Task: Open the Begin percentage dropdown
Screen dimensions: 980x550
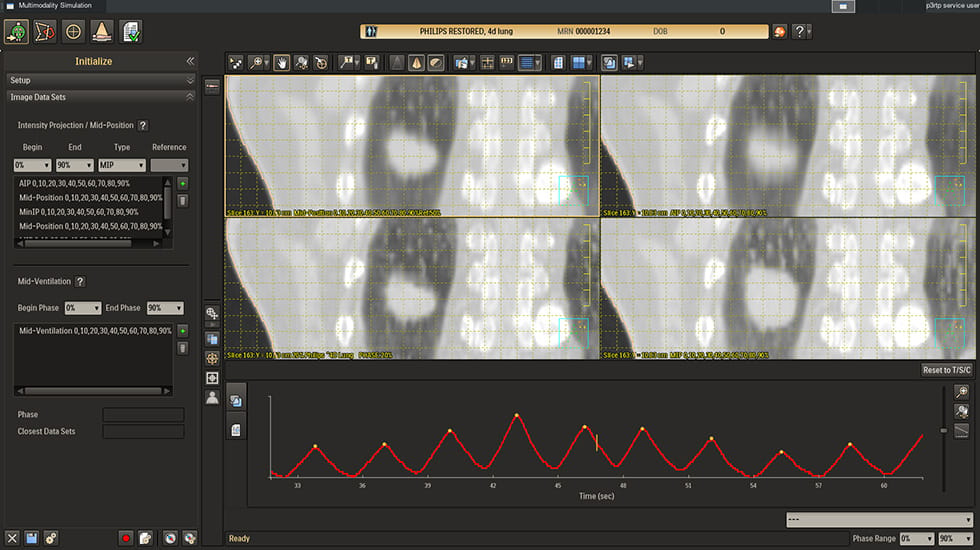Action: pos(32,165)
